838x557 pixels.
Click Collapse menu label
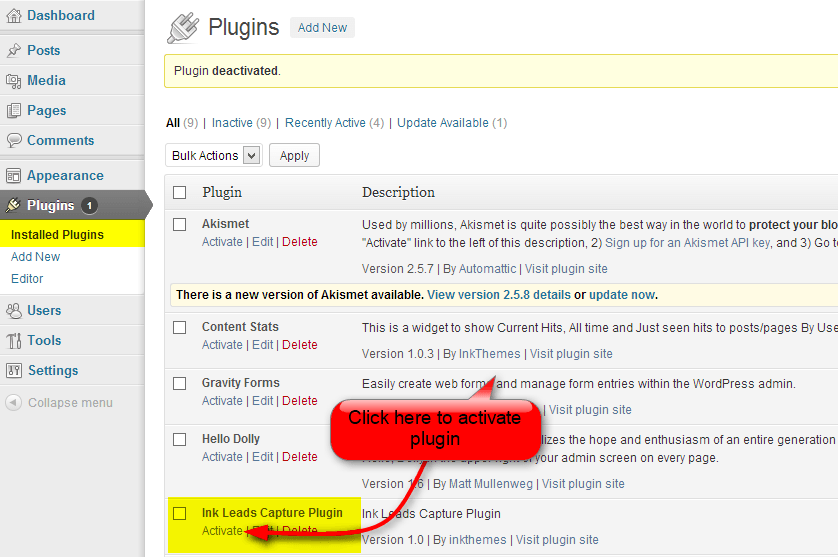(71, 403)
